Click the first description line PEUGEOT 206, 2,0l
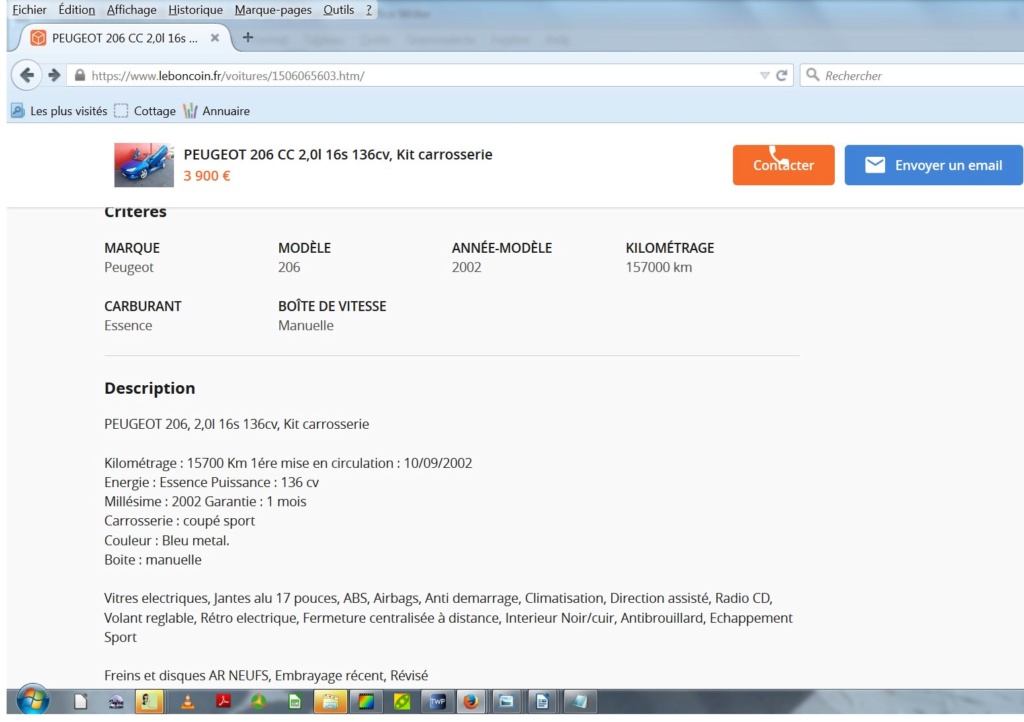 236,424
